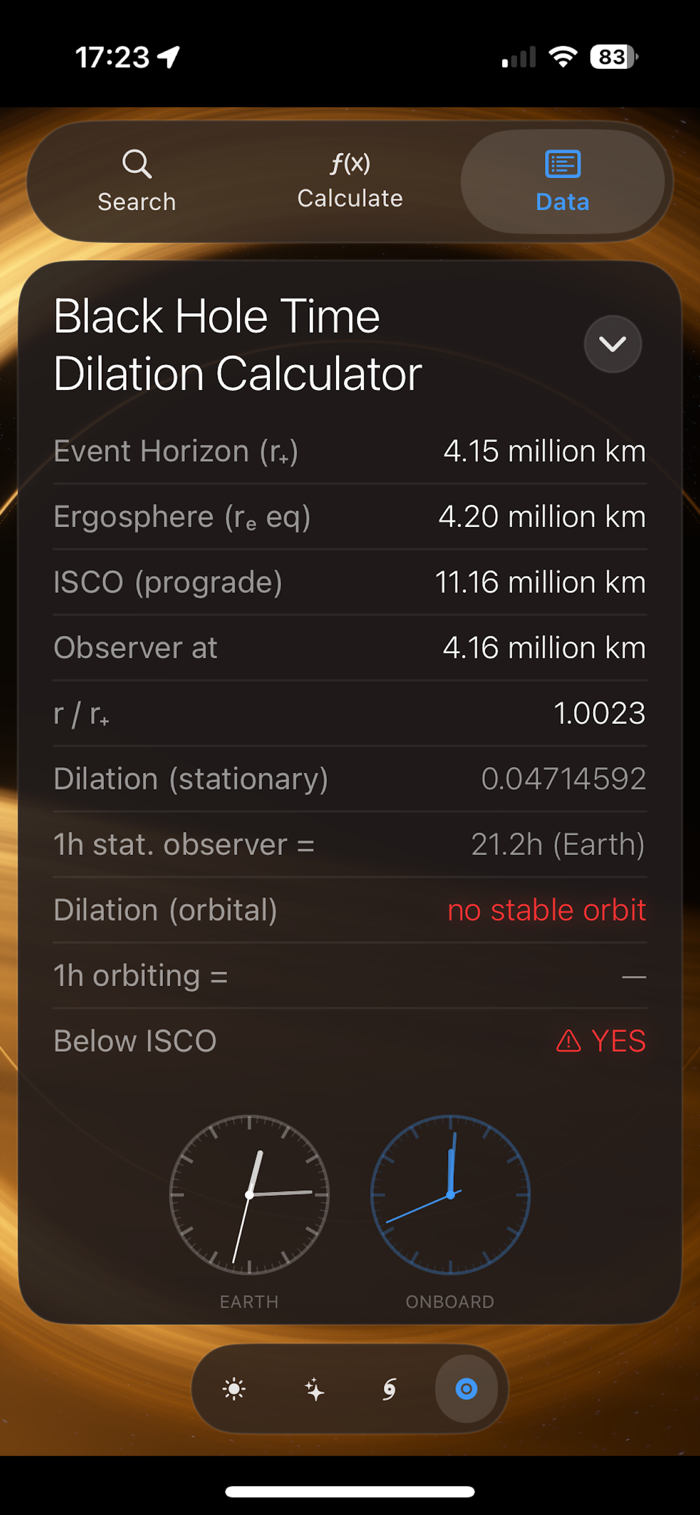700x1515 pixels.
Task: Tap the Black Hole Time Dilation Calculator title
Action: (x=237, y=345)
